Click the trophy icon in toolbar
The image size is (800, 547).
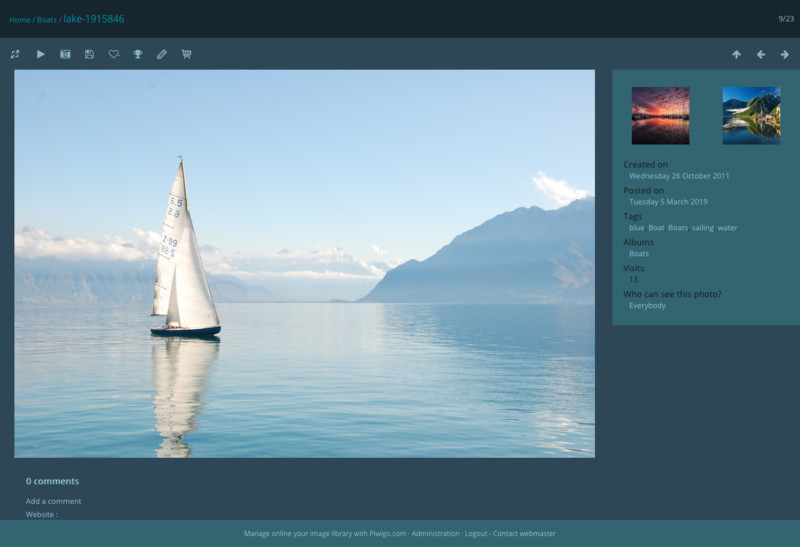tap(138, 54)
